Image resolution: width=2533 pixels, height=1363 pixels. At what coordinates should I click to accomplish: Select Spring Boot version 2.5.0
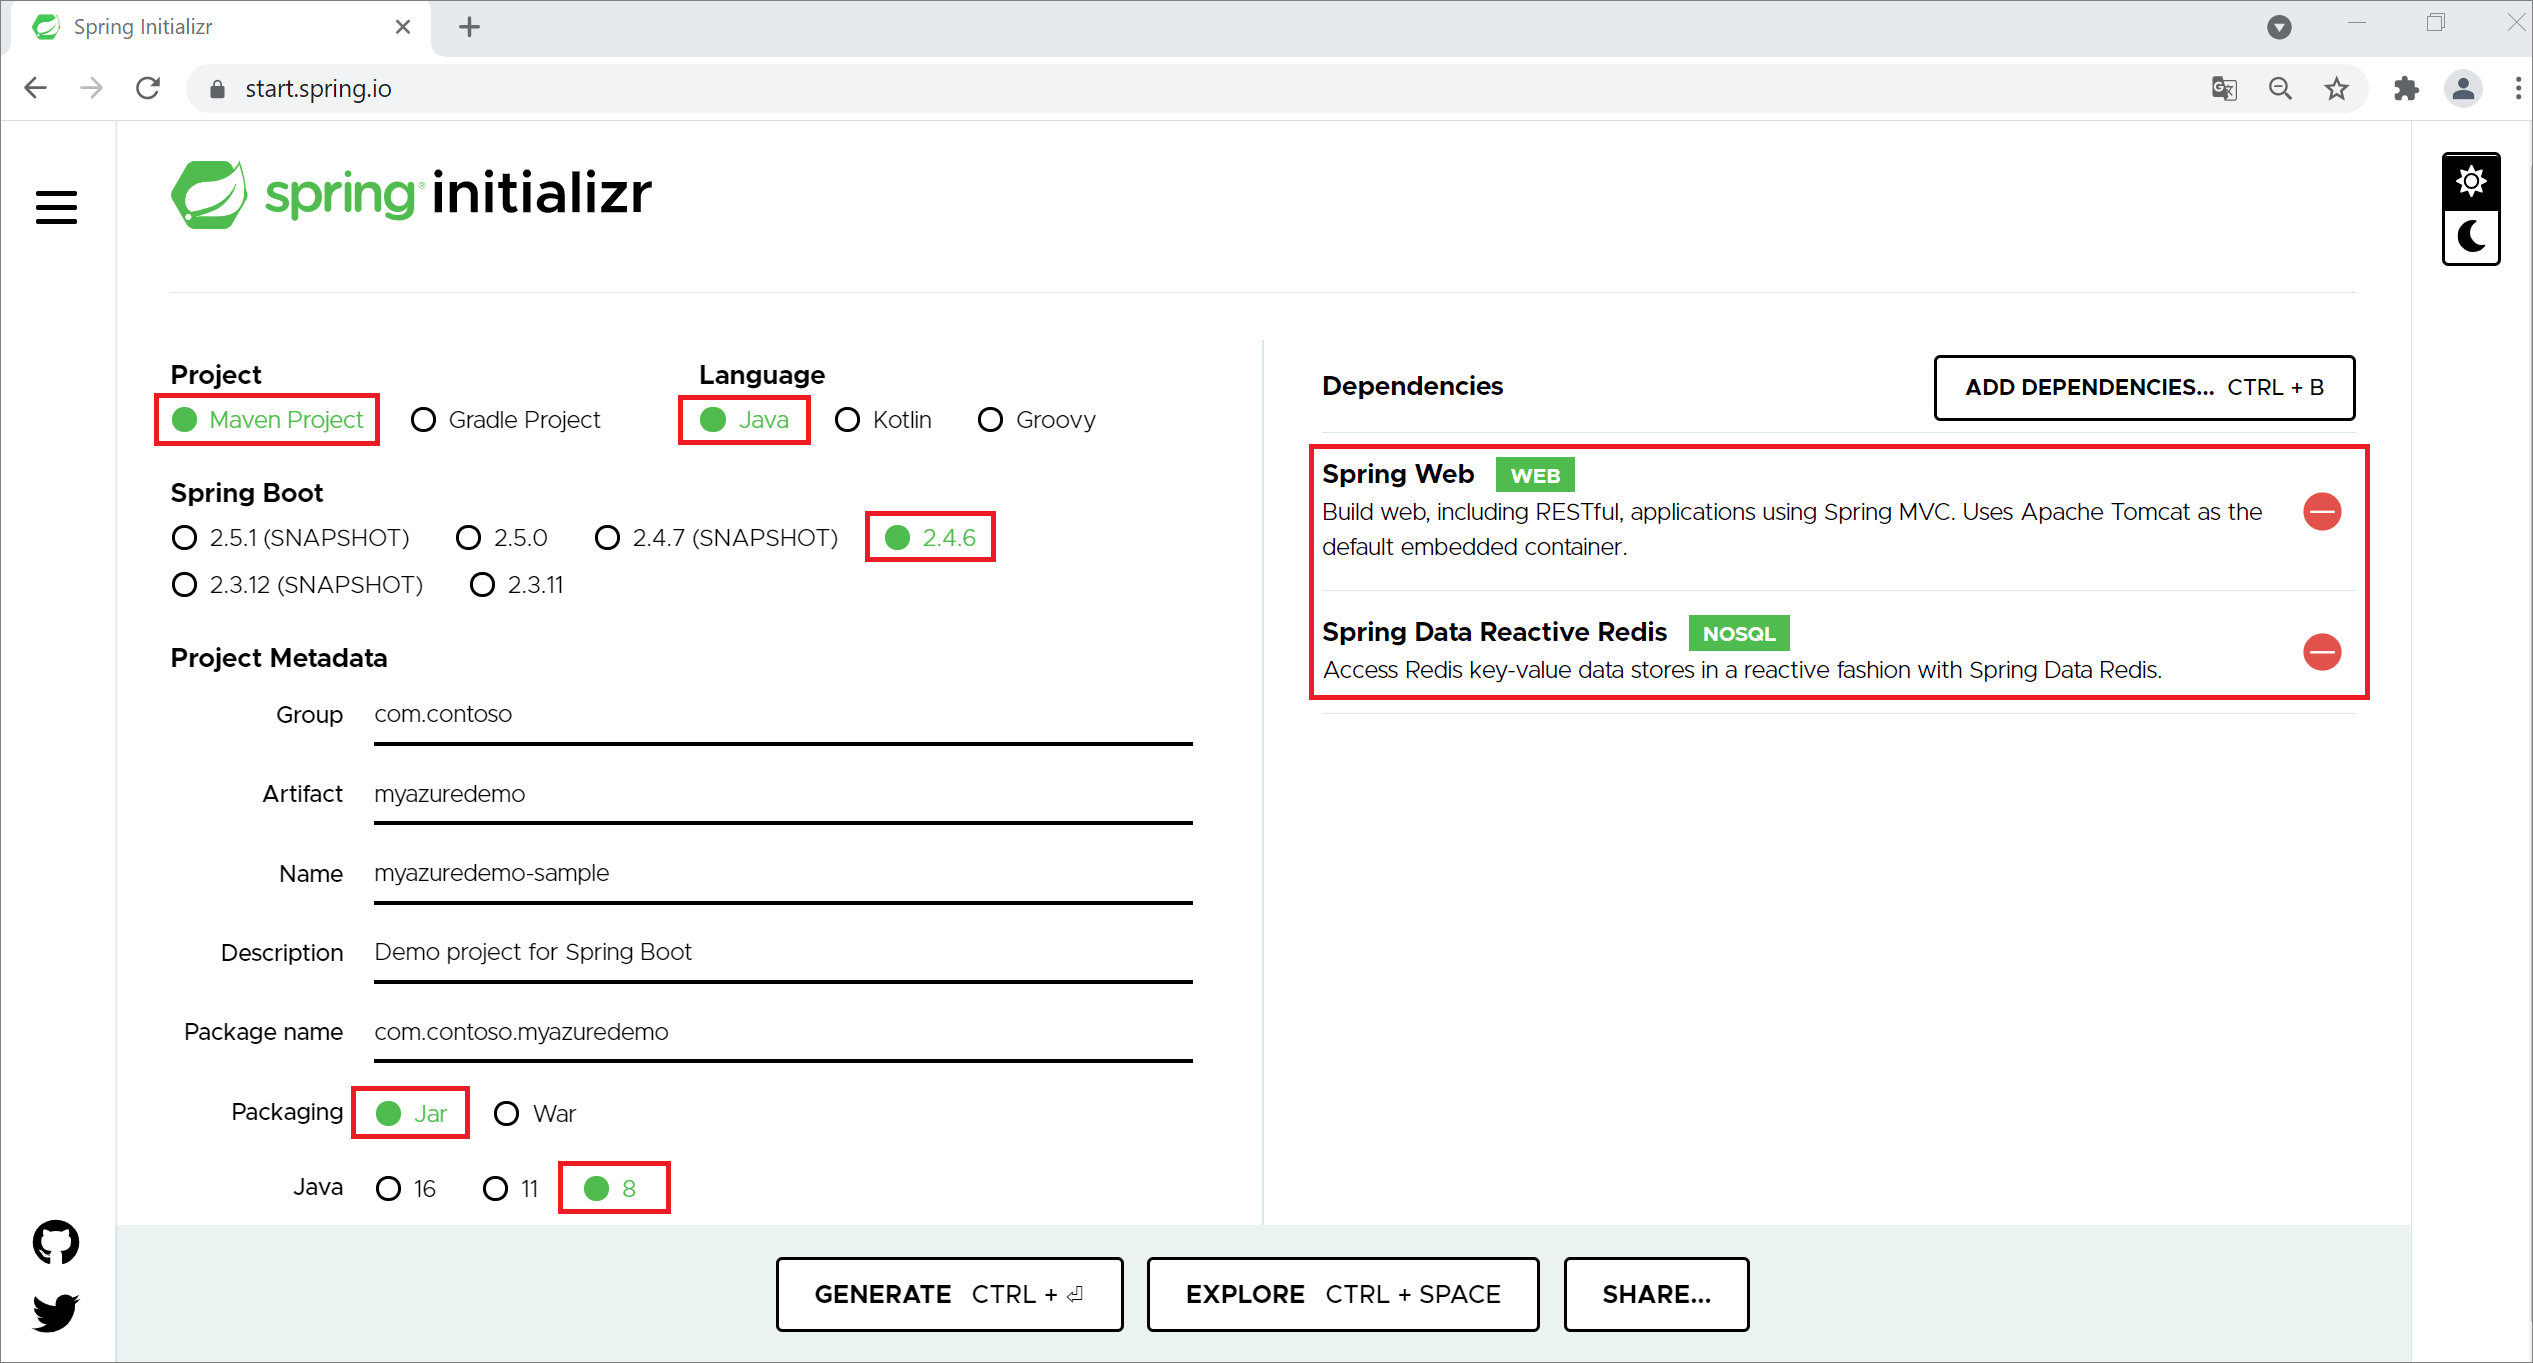click(468, 537)
